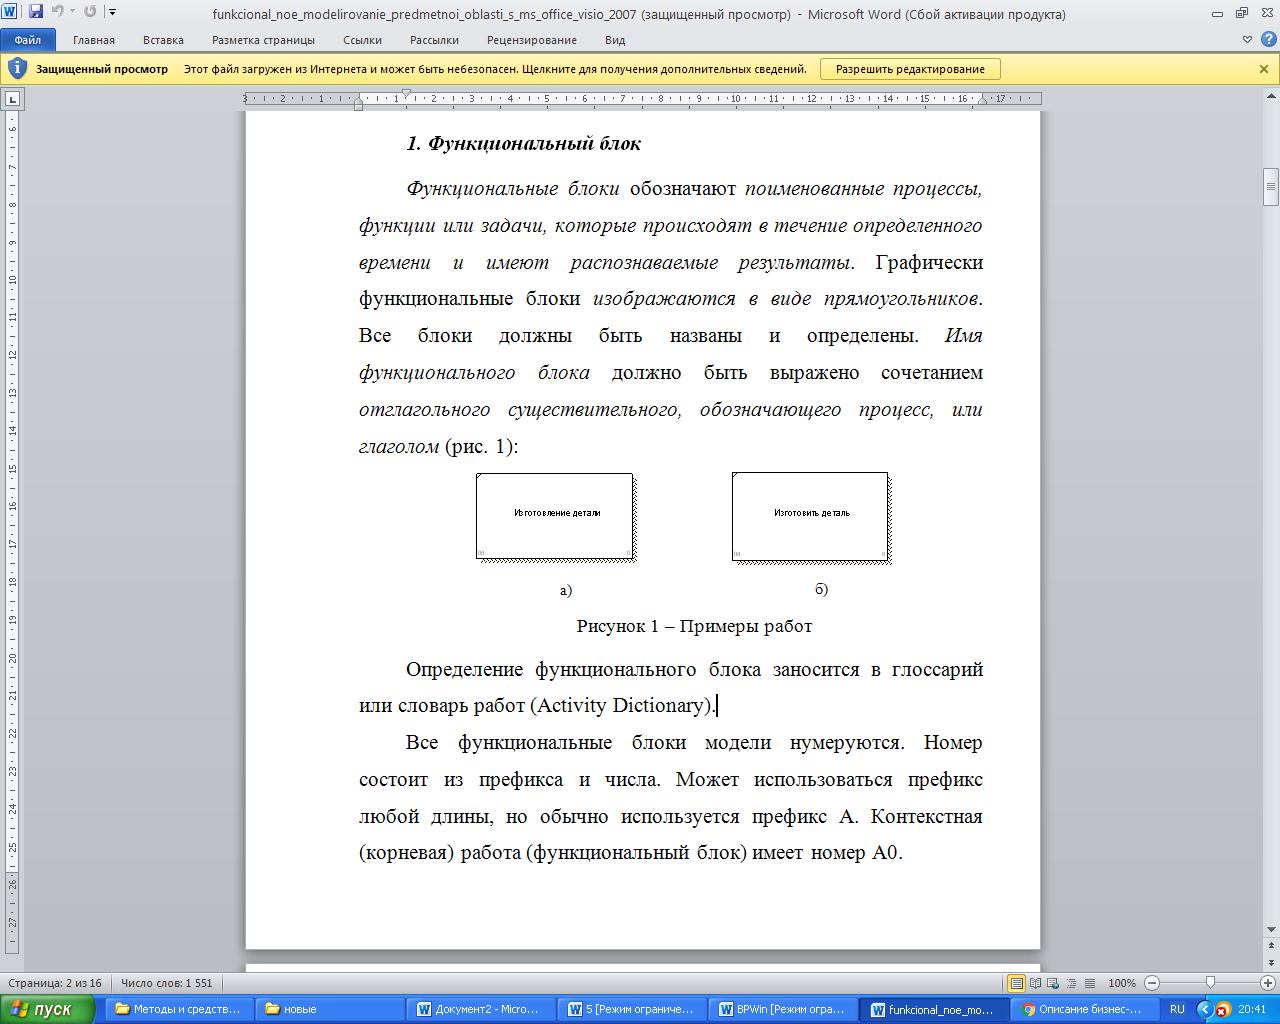Click the RU language indicator
The image size is (1280, 1024).
(x=1177, y=1009)
